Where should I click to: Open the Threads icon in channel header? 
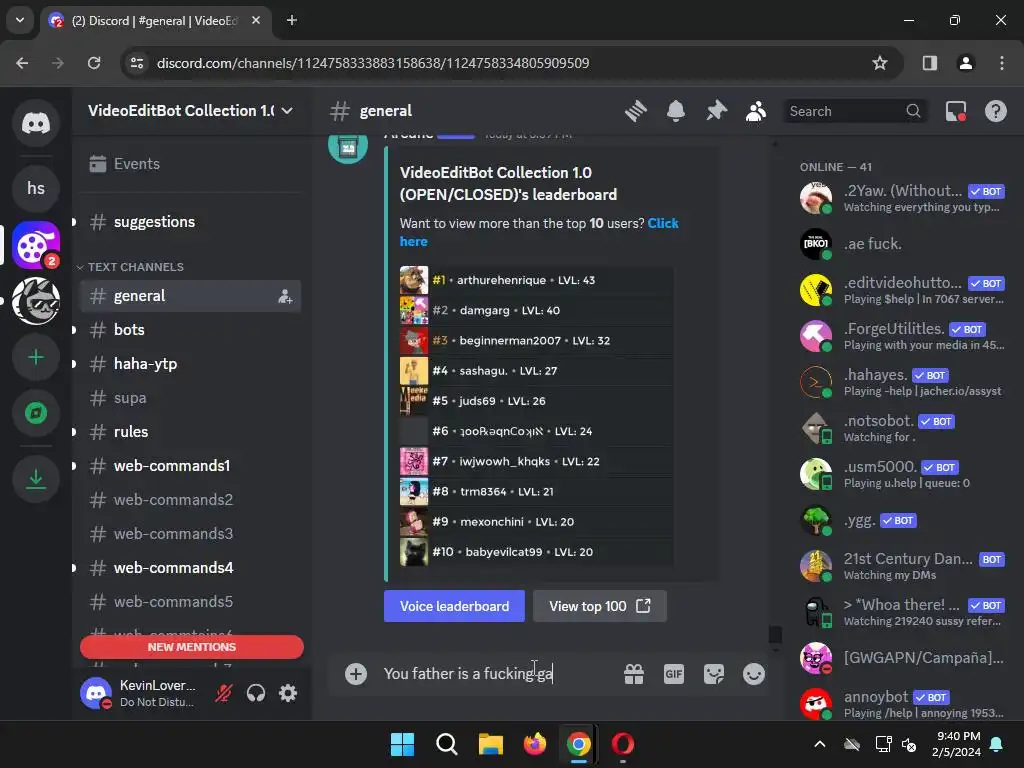coord(635,111)
